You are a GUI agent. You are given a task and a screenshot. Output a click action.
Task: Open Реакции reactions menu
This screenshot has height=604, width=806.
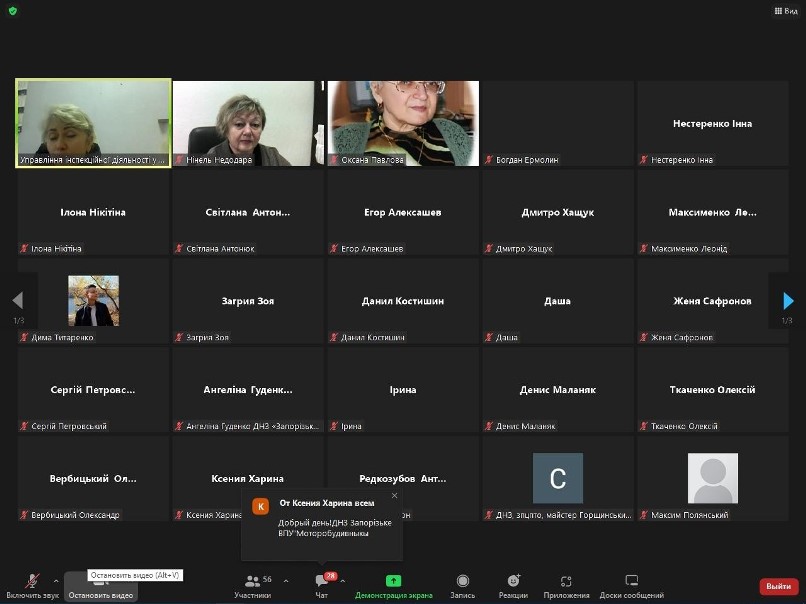pos(513,587)
